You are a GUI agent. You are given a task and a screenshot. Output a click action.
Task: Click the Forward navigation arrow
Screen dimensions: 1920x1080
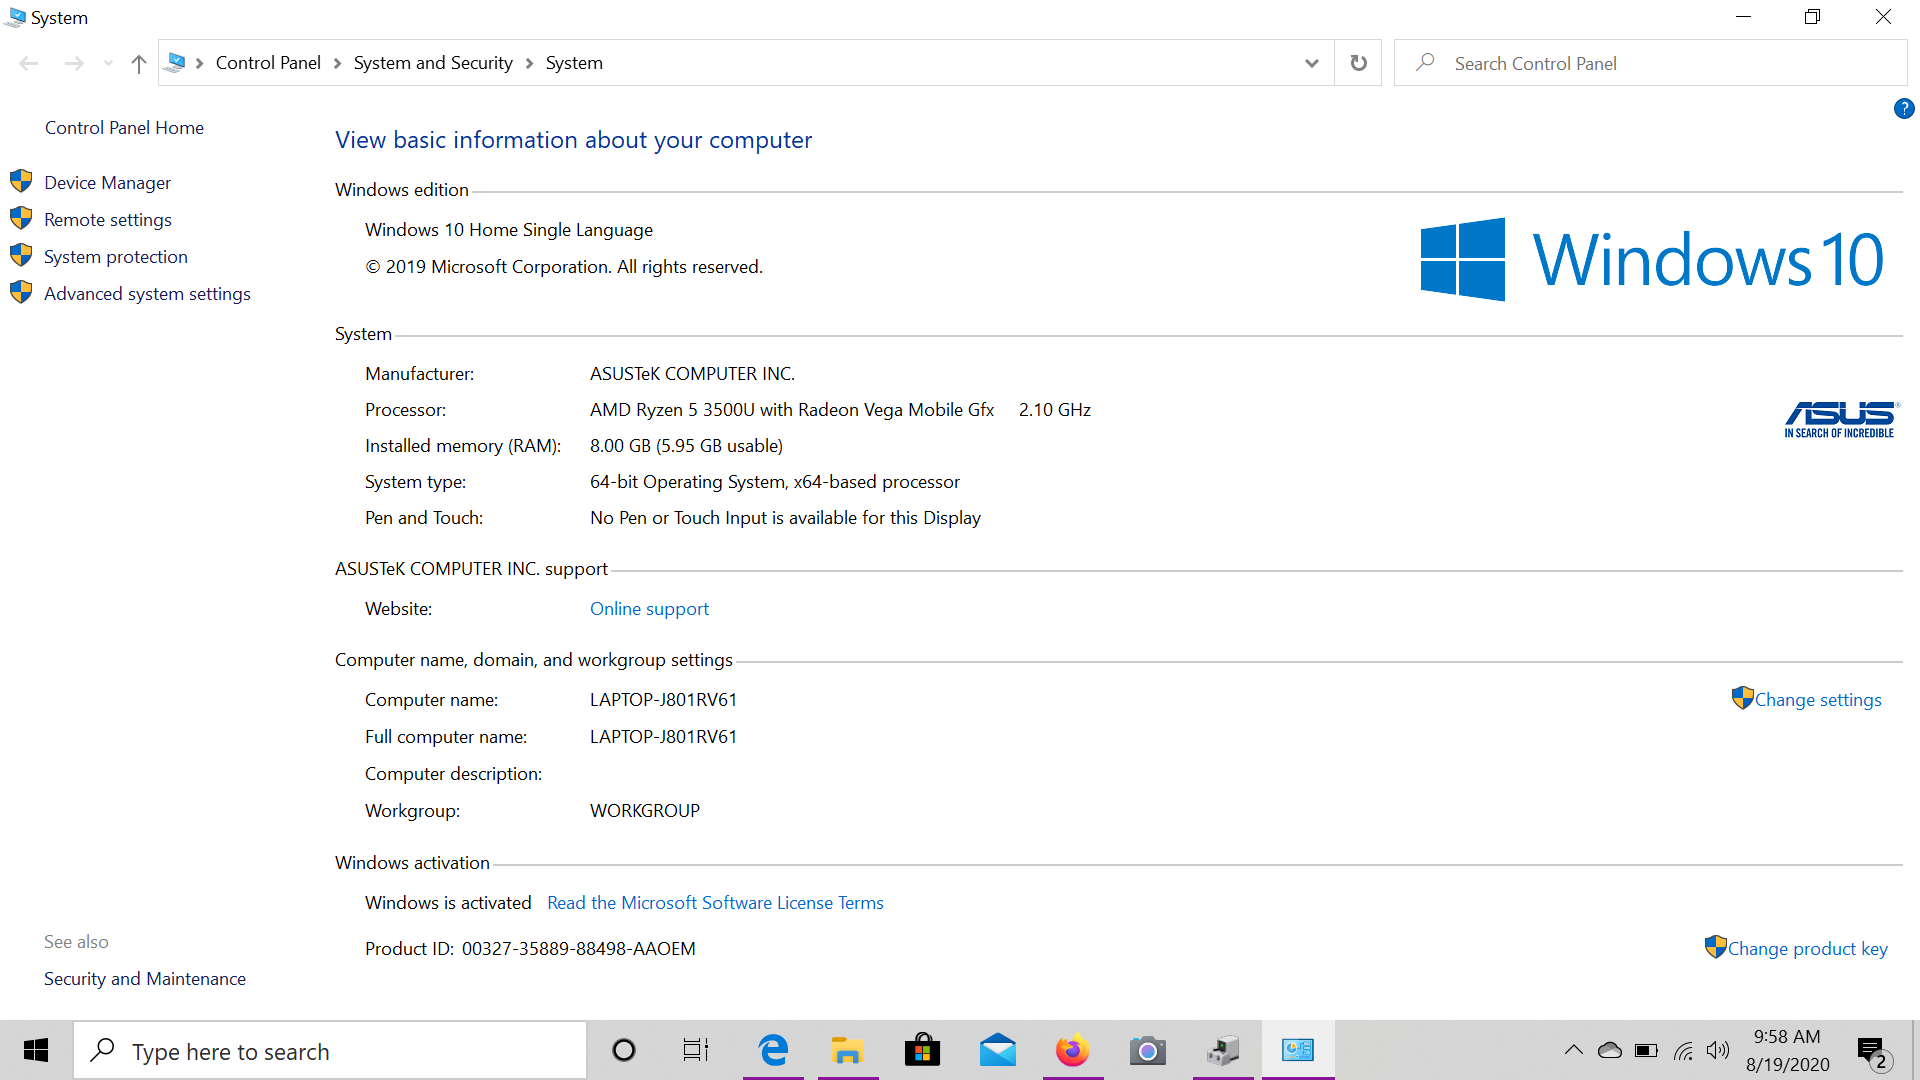[74, 63]
